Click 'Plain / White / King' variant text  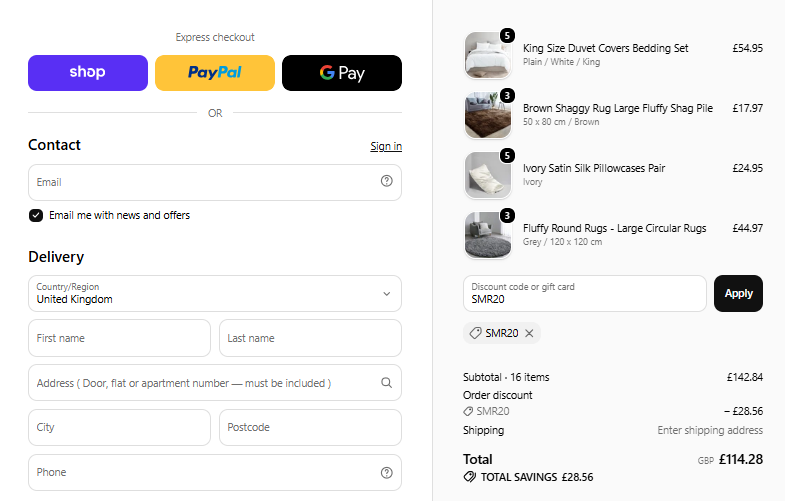point(561,62)
